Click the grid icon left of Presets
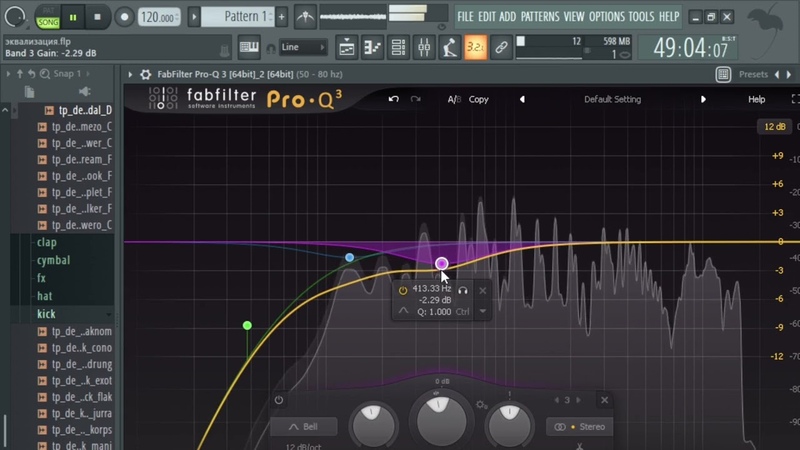 tap(723, 74)
